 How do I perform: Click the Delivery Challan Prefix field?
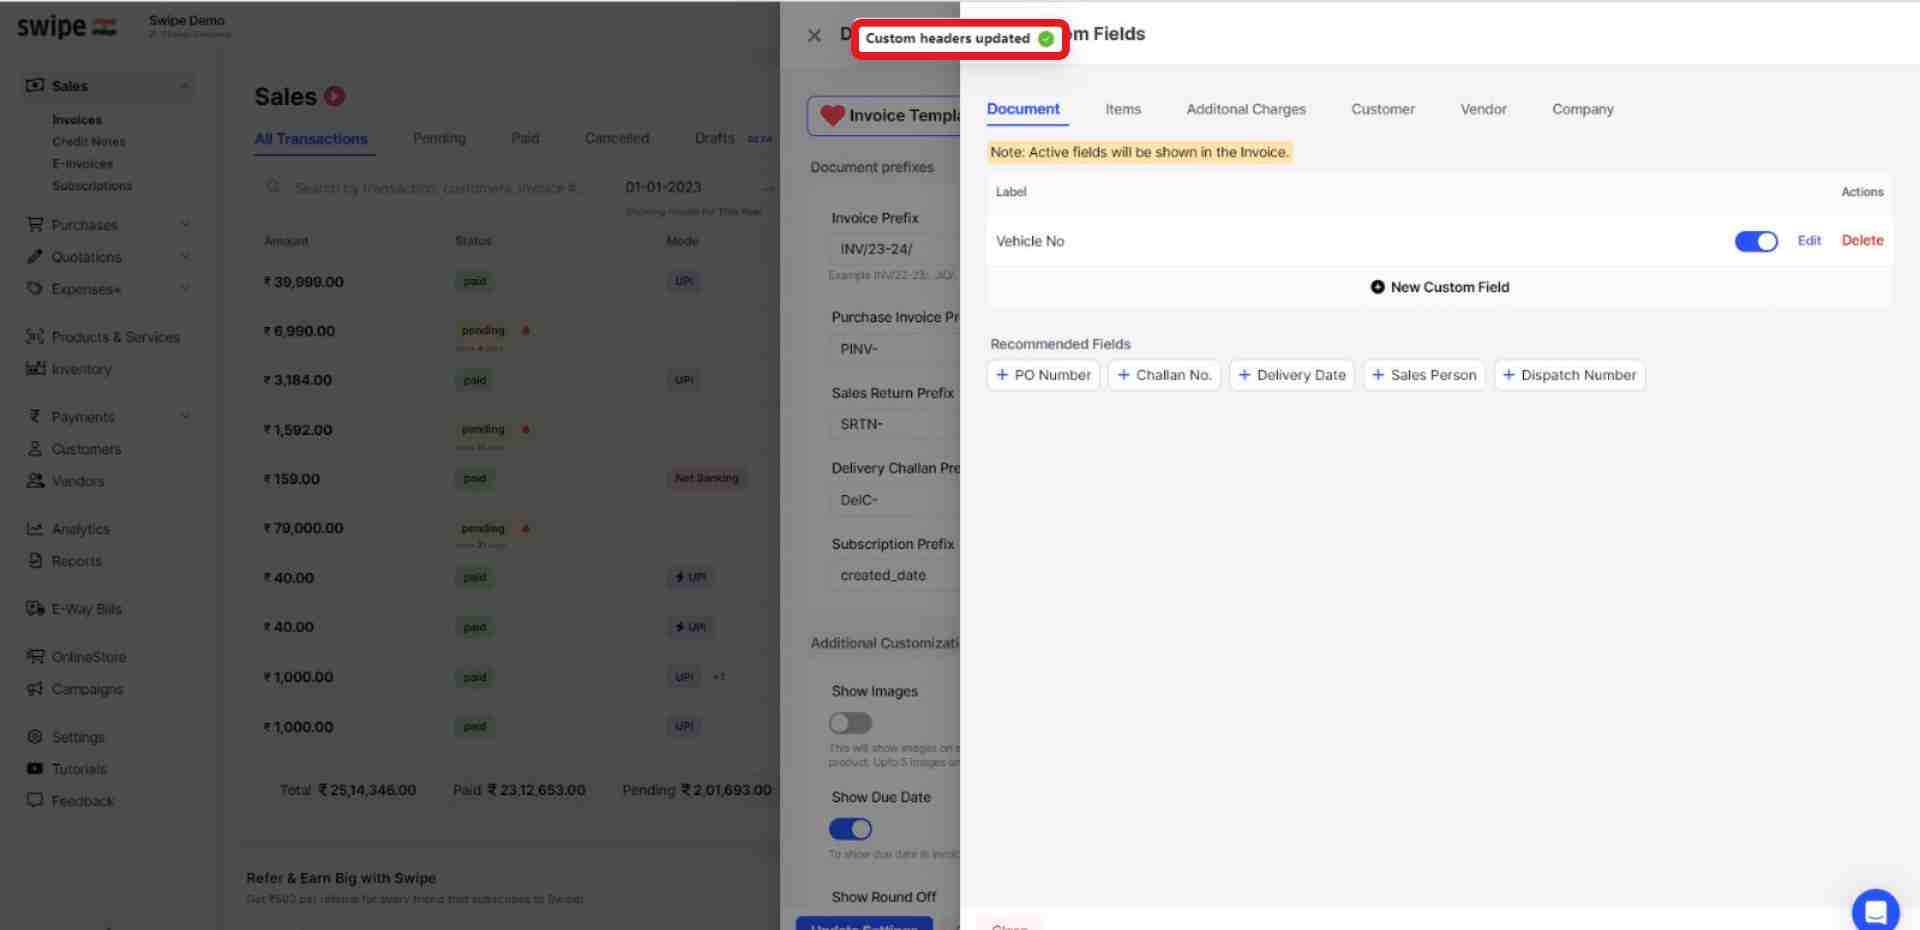click(893, 500)
